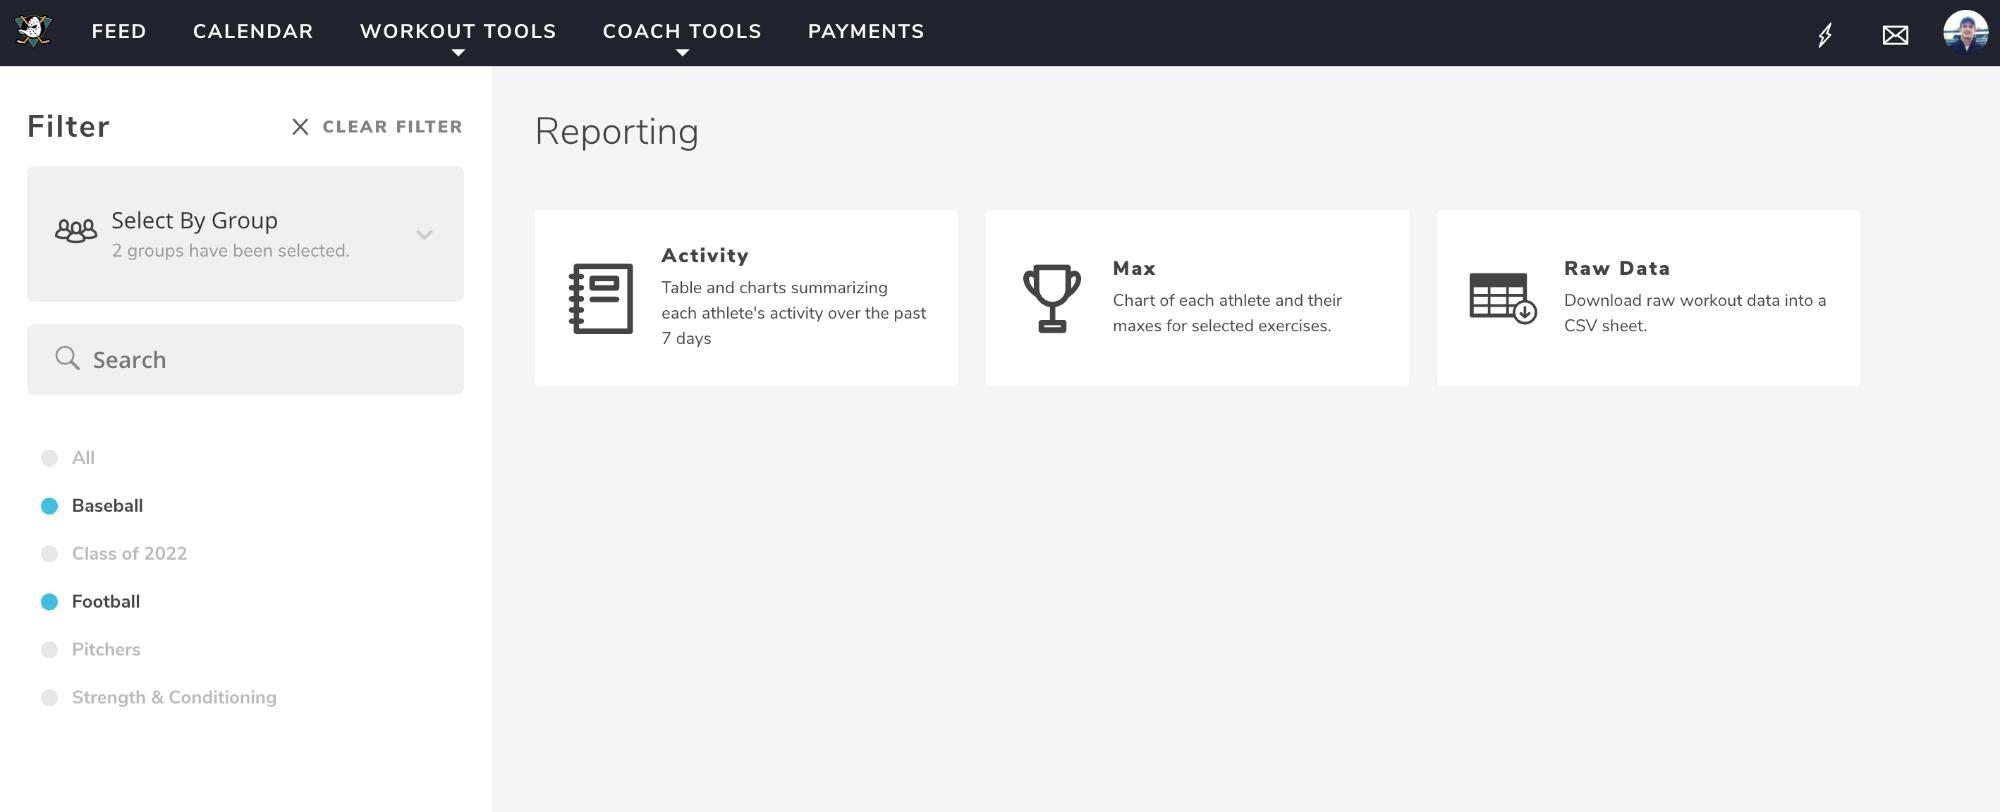The image size is (2000, 812).
Task: Open the Select By Group dropdown
Action: [245, 234]
